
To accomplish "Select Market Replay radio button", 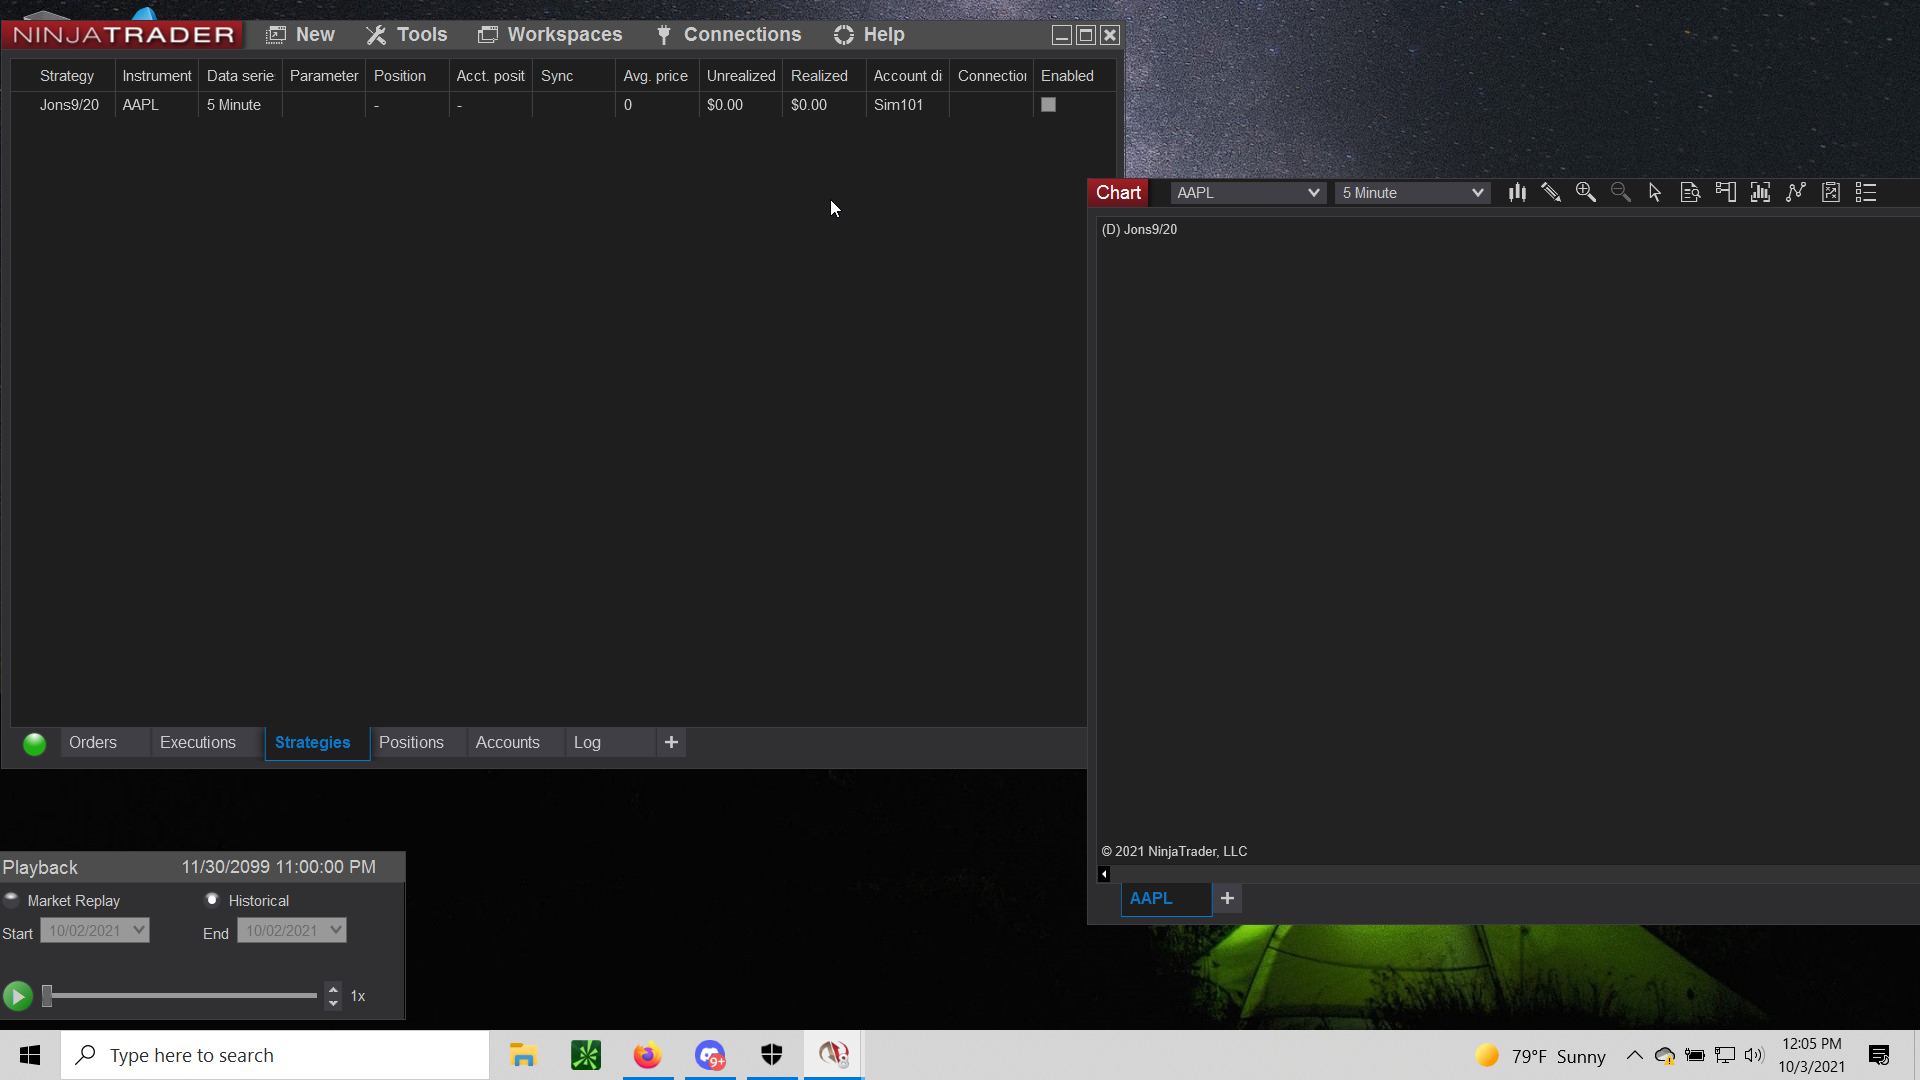I will (12, 900).
